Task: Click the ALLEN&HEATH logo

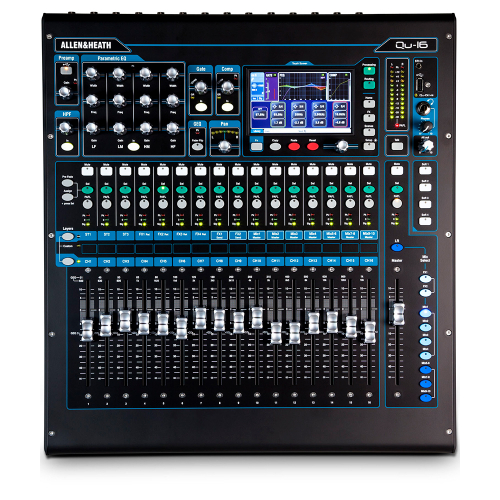Action: [x=86, y=45]
